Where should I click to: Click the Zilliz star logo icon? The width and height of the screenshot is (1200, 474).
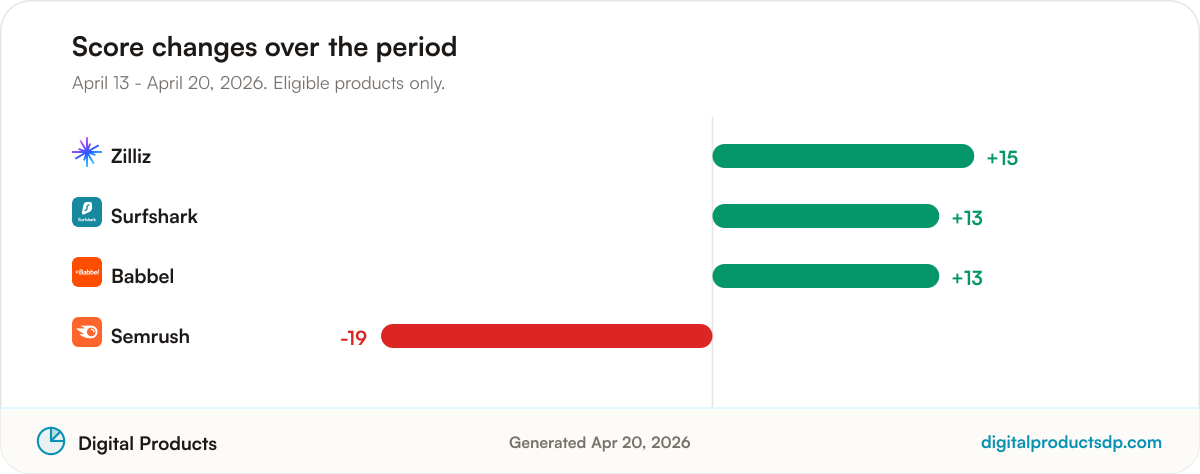(x=87, y=152)
